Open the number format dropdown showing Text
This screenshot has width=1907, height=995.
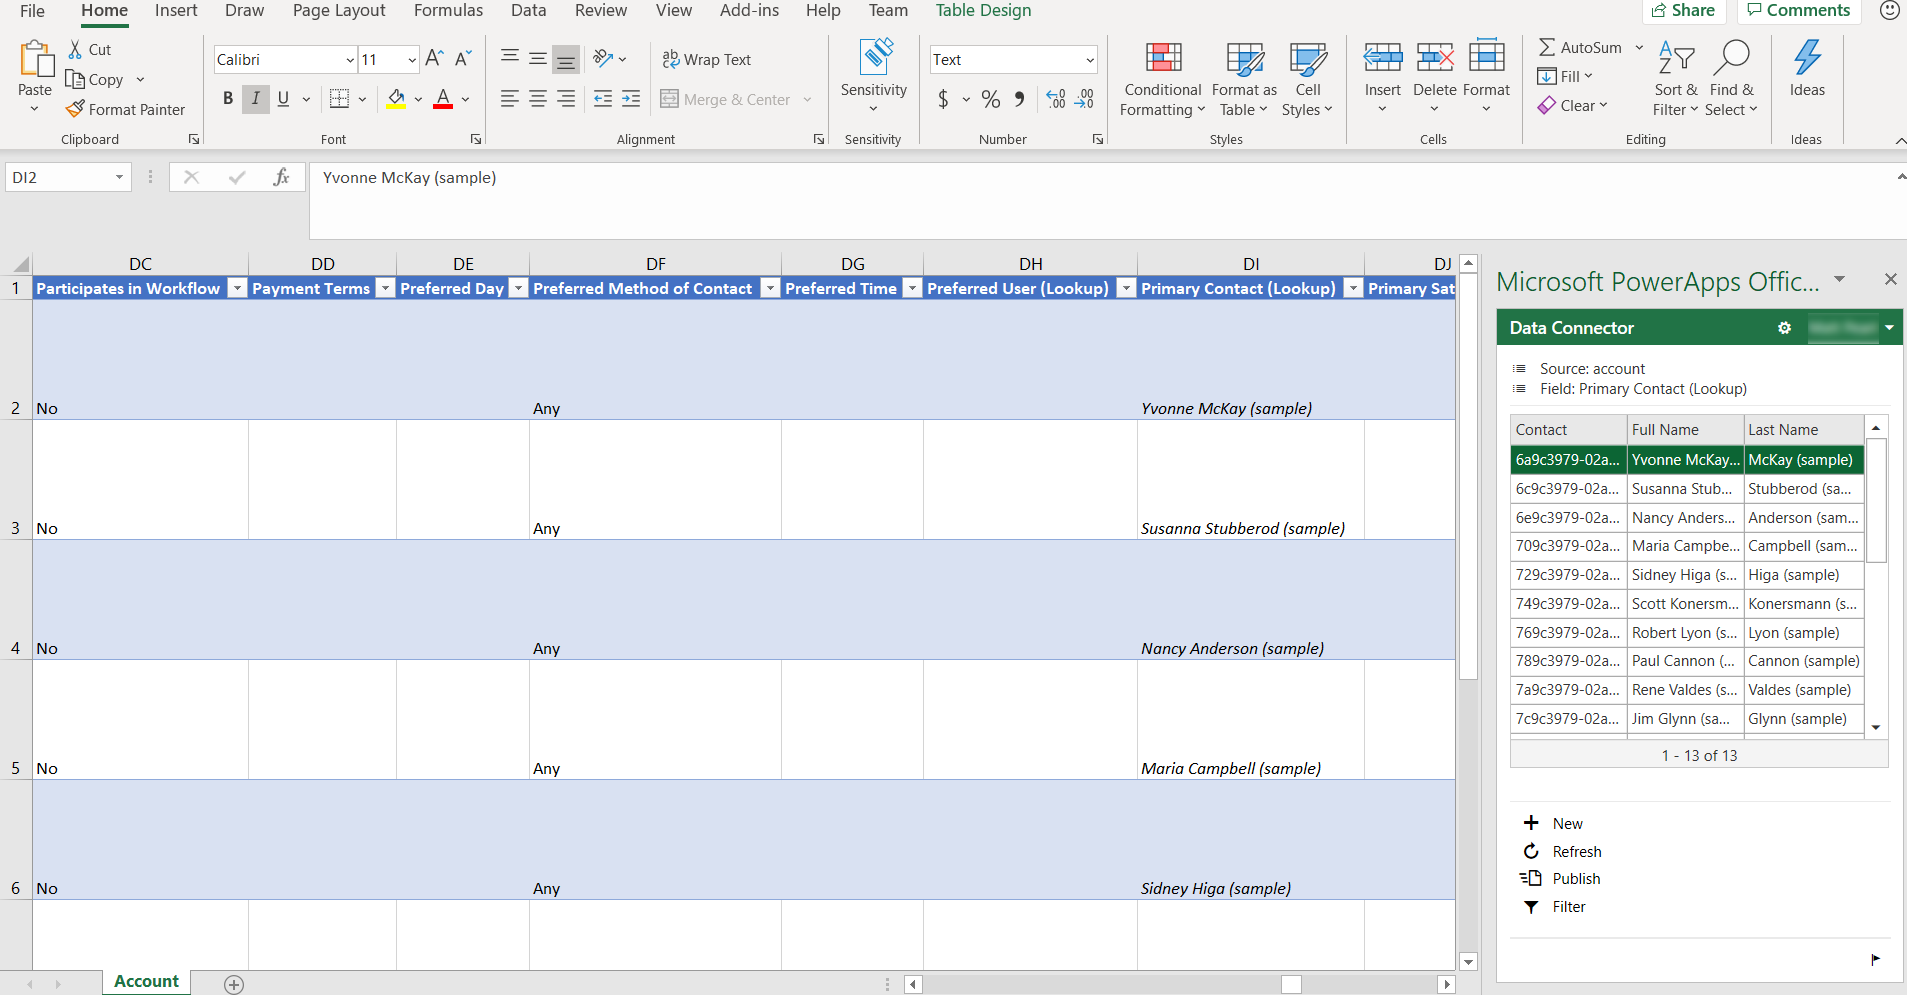[1090, 59]
